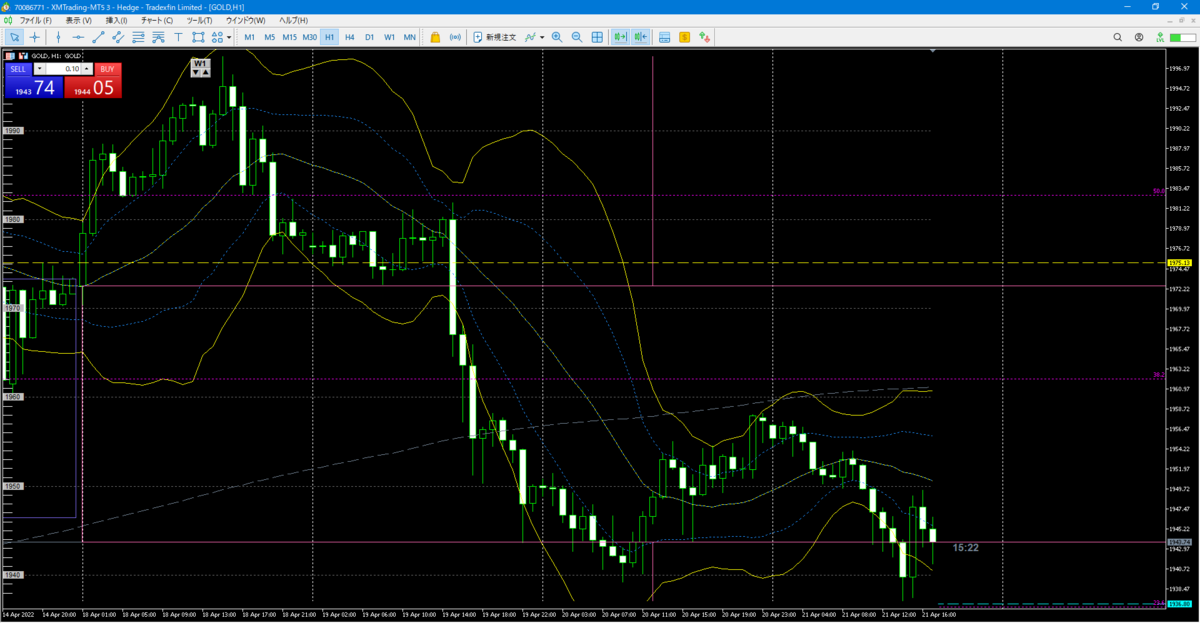This screenshot has width=1200, height=623.
Task: Increase lot volume with up arrow
Action: pos(87,69)
